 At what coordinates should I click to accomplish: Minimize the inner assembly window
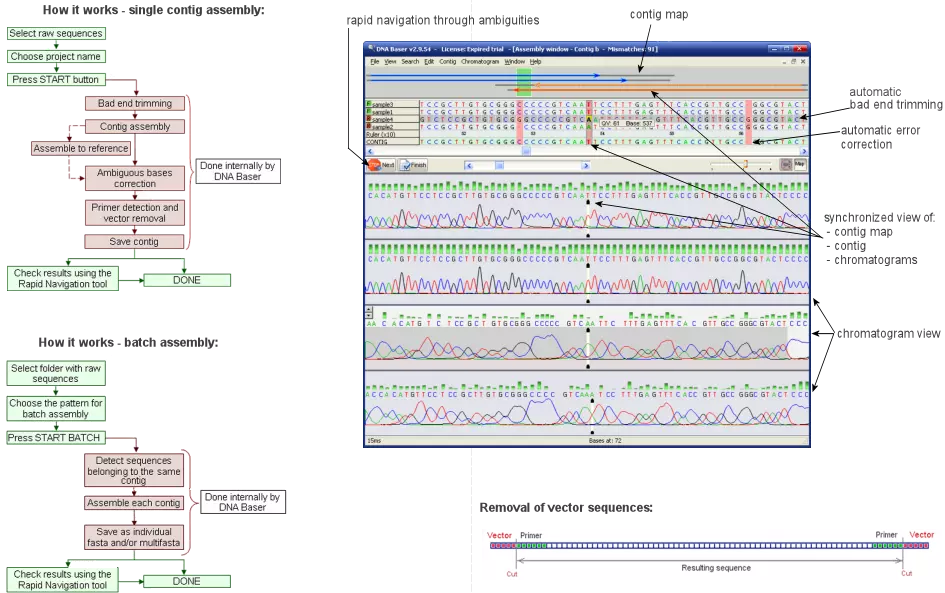click(785, 61)
